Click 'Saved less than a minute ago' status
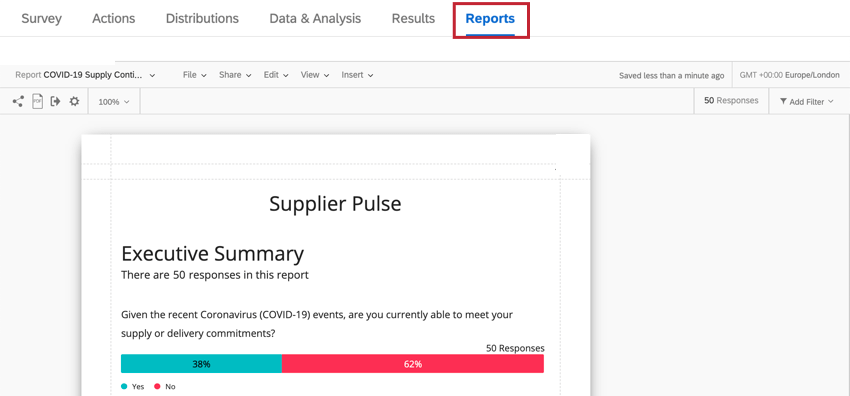850x396 pixels. [671, 76]
